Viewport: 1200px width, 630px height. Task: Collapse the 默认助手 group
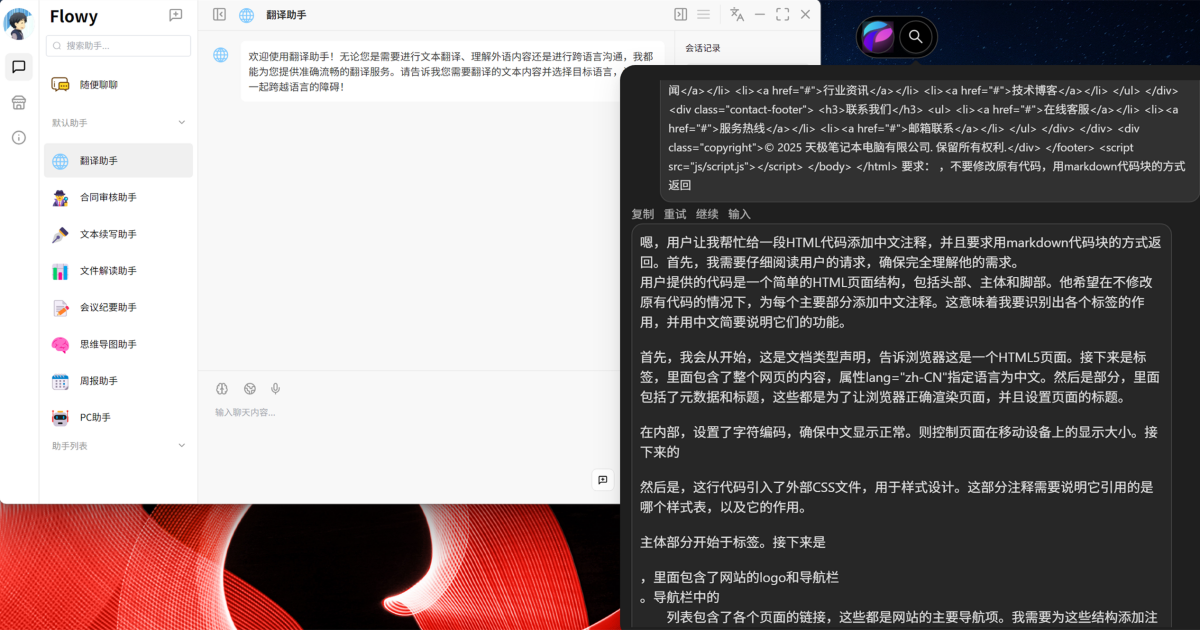[x=181, y=123]
